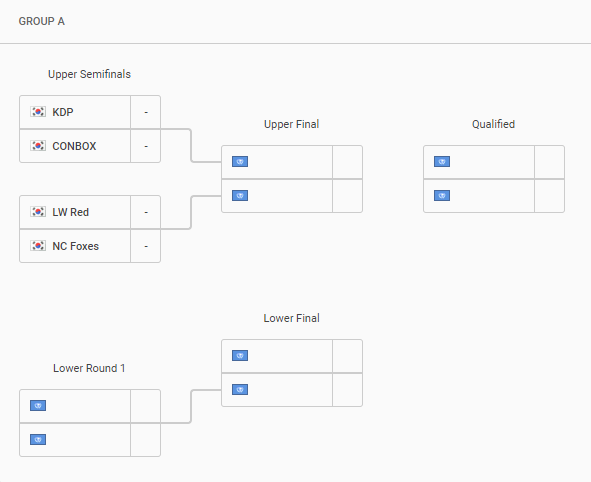The image size is (591, 482).
Task: Click the score cell for KDP
Action: 146,112
